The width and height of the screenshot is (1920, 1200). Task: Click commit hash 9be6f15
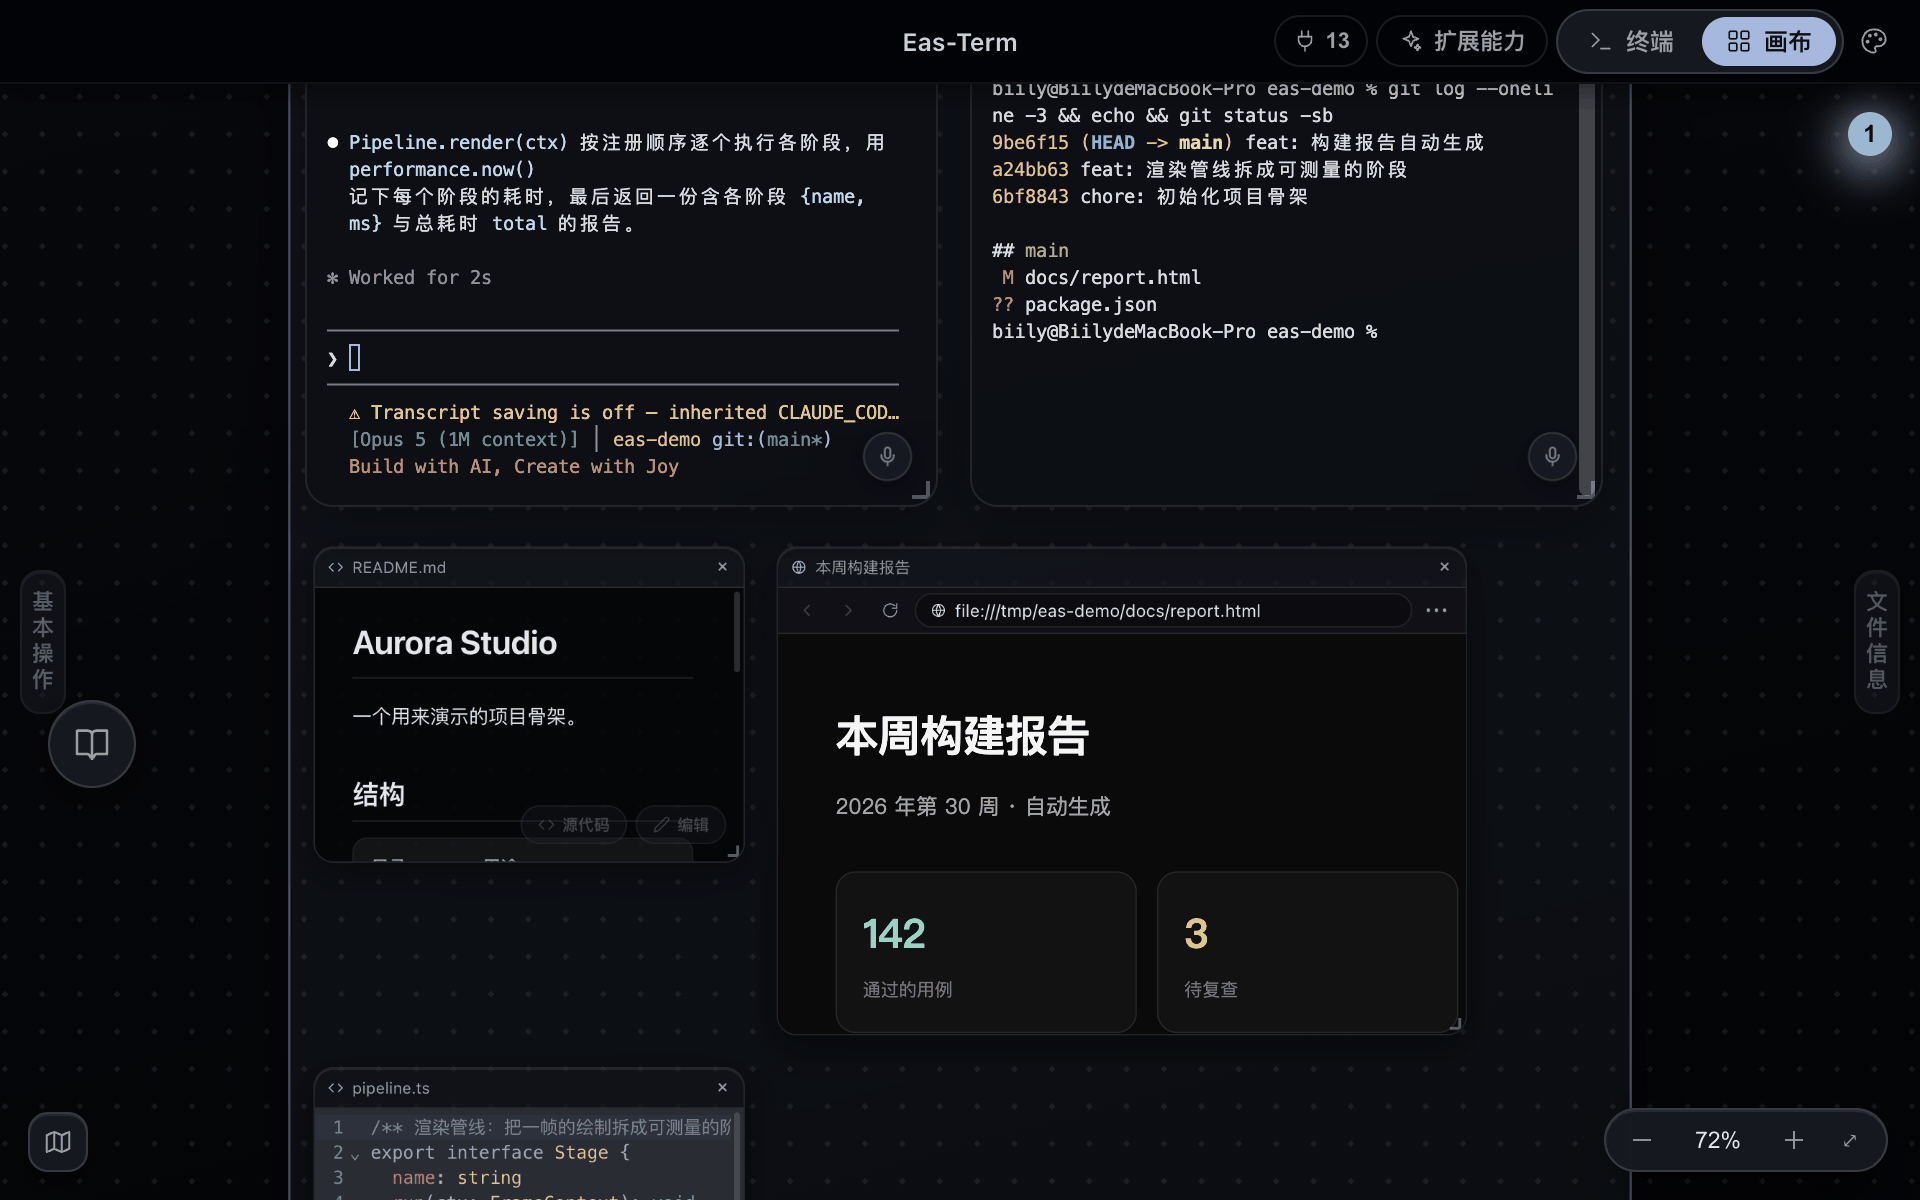point(1030,143)
